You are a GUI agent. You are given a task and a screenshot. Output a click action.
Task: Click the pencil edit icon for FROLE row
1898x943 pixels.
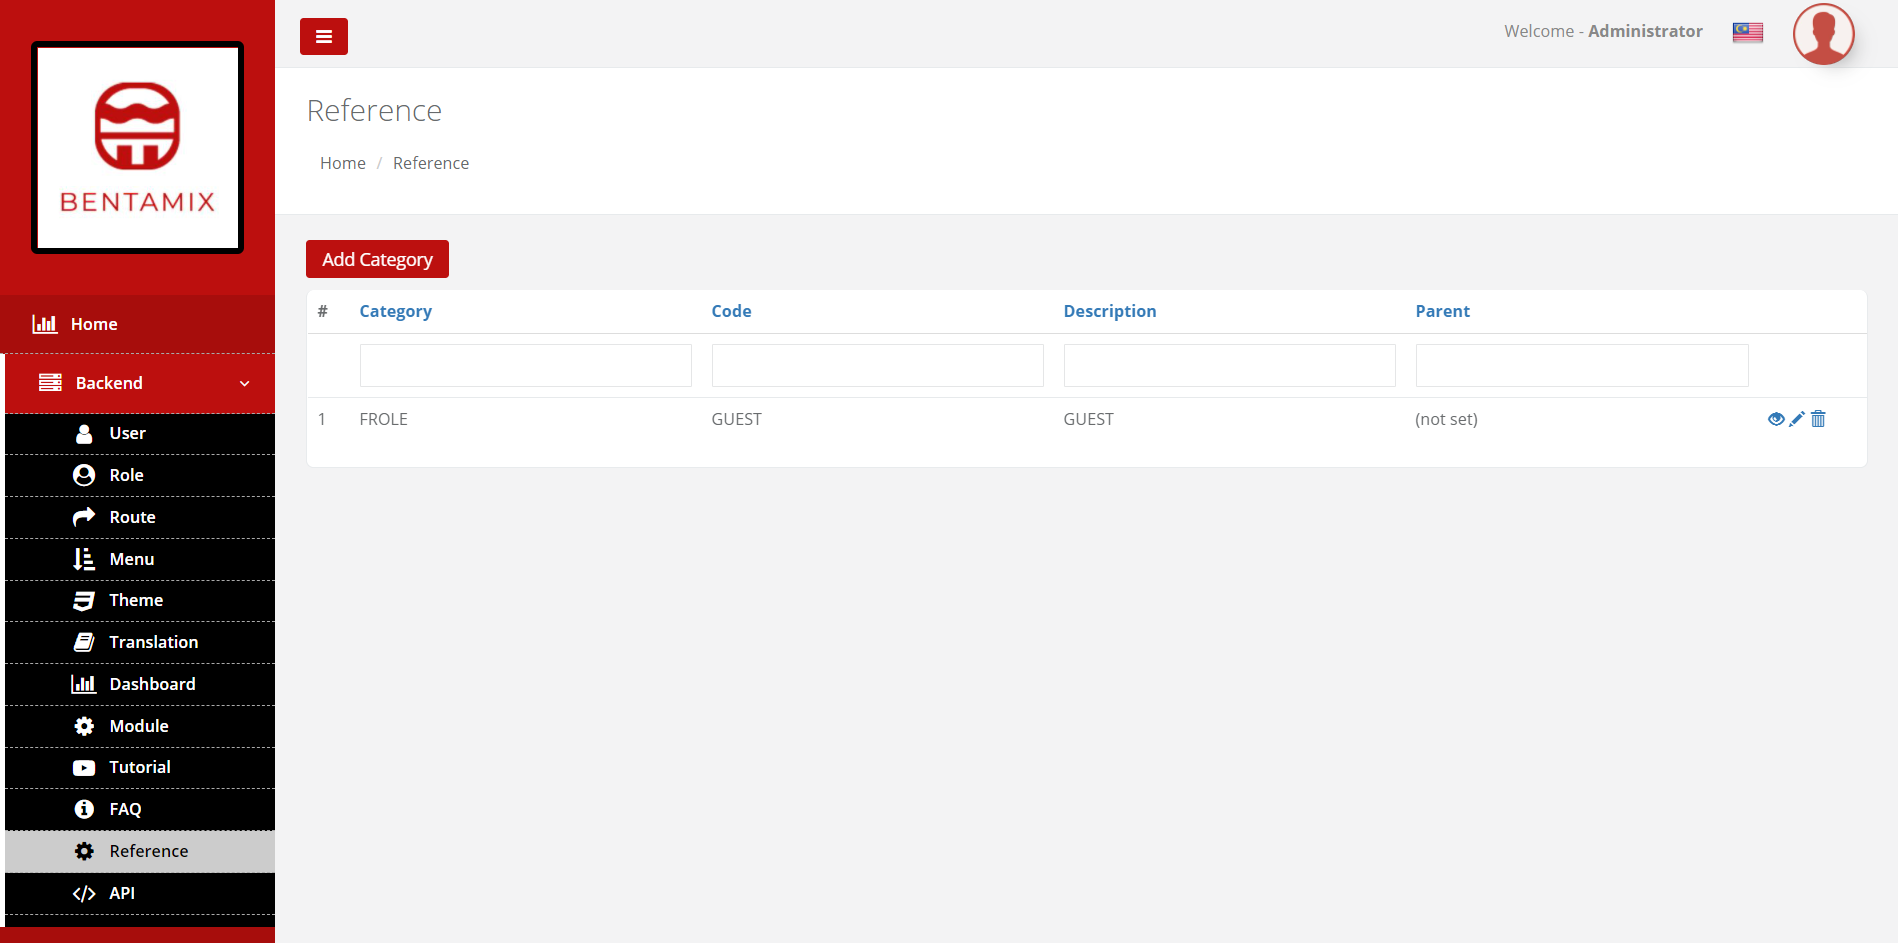[x=1797, y=419]
